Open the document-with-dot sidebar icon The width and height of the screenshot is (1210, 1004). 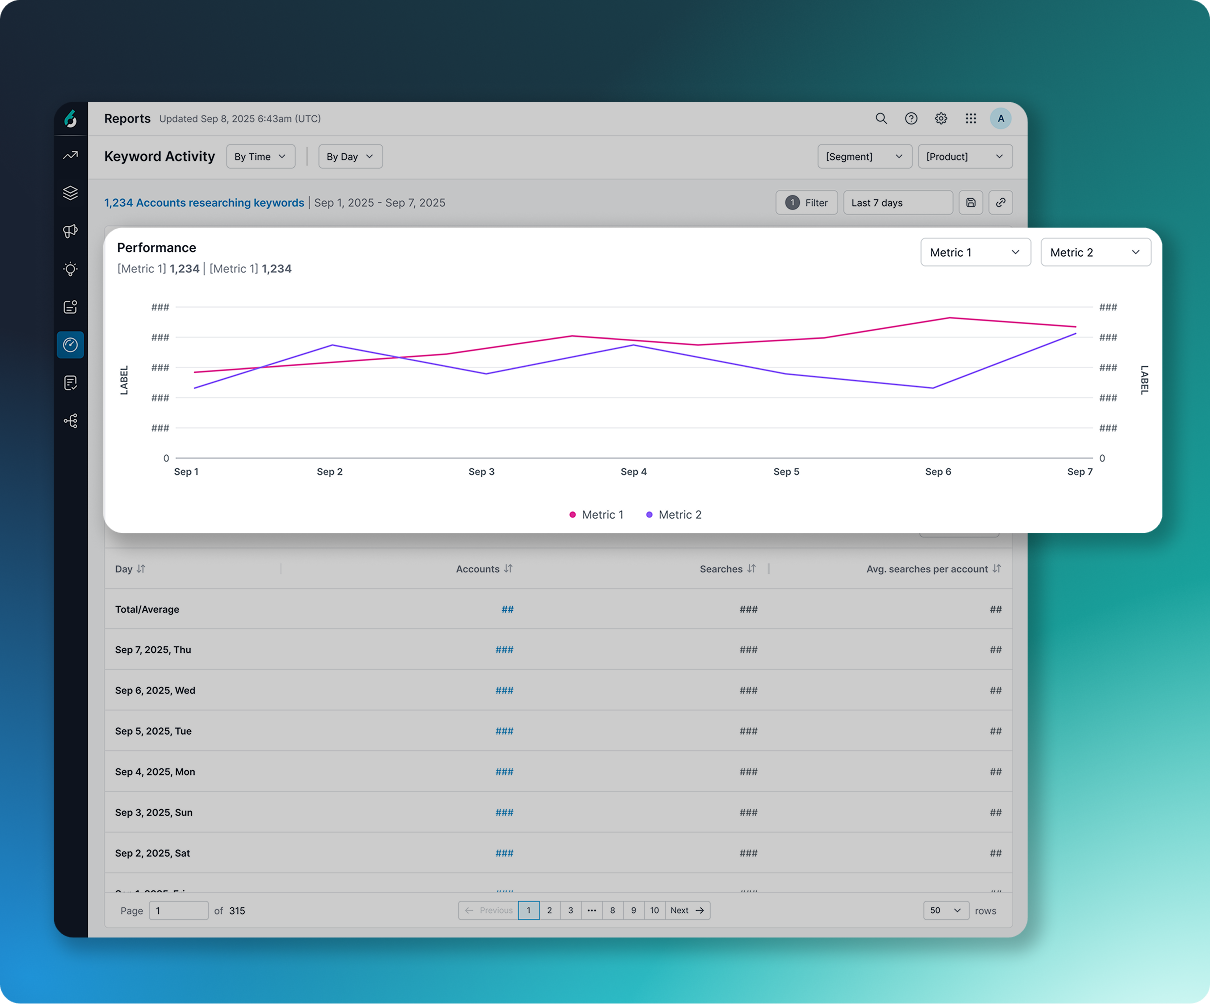[70, 307]
